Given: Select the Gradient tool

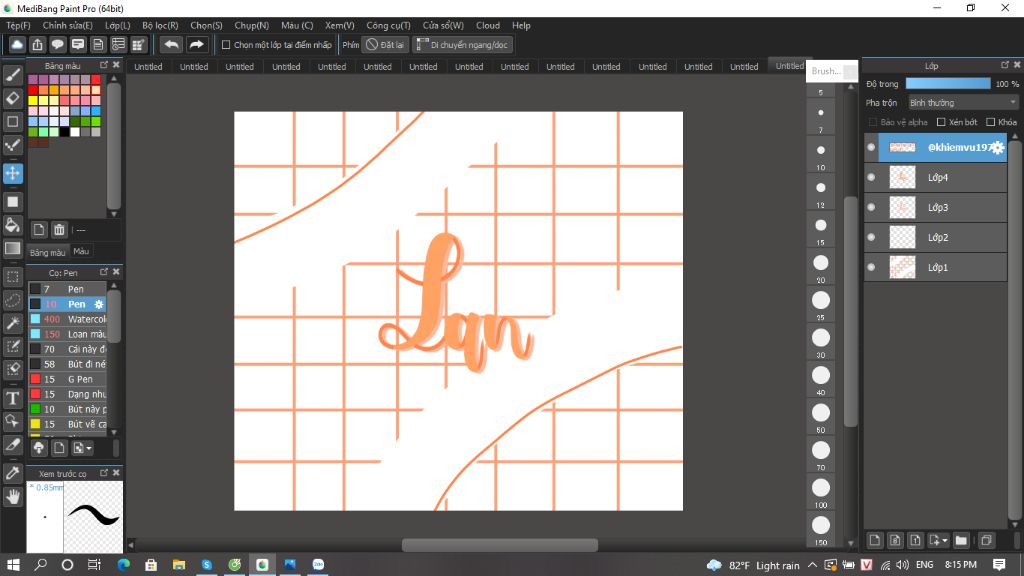Looking at the screenshot, I should pyautogui.click(x=12, y=249).
